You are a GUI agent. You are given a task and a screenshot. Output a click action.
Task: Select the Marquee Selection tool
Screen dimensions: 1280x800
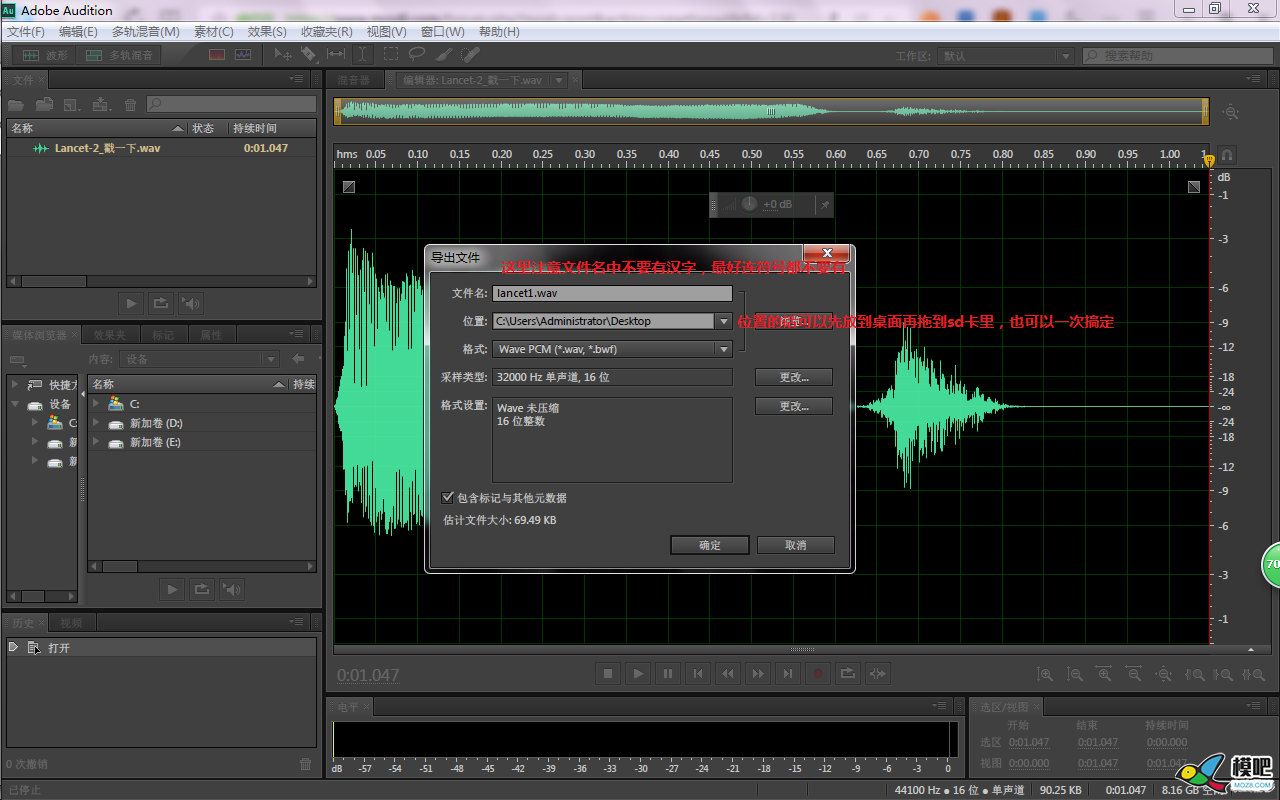(391, 55)
